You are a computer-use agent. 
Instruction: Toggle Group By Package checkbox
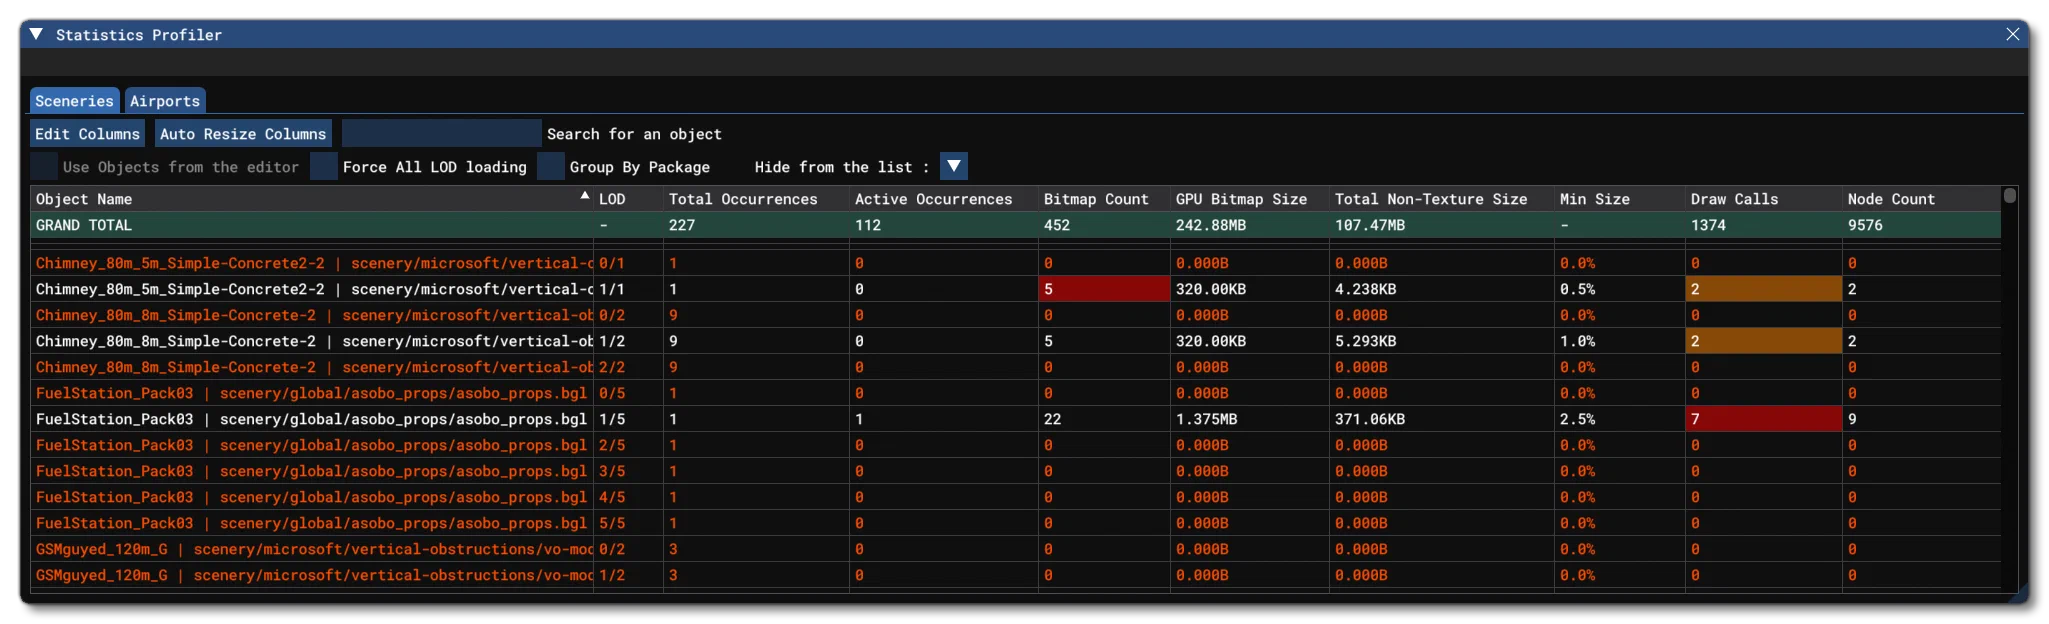pyautogui.click(x=551, y=167)
